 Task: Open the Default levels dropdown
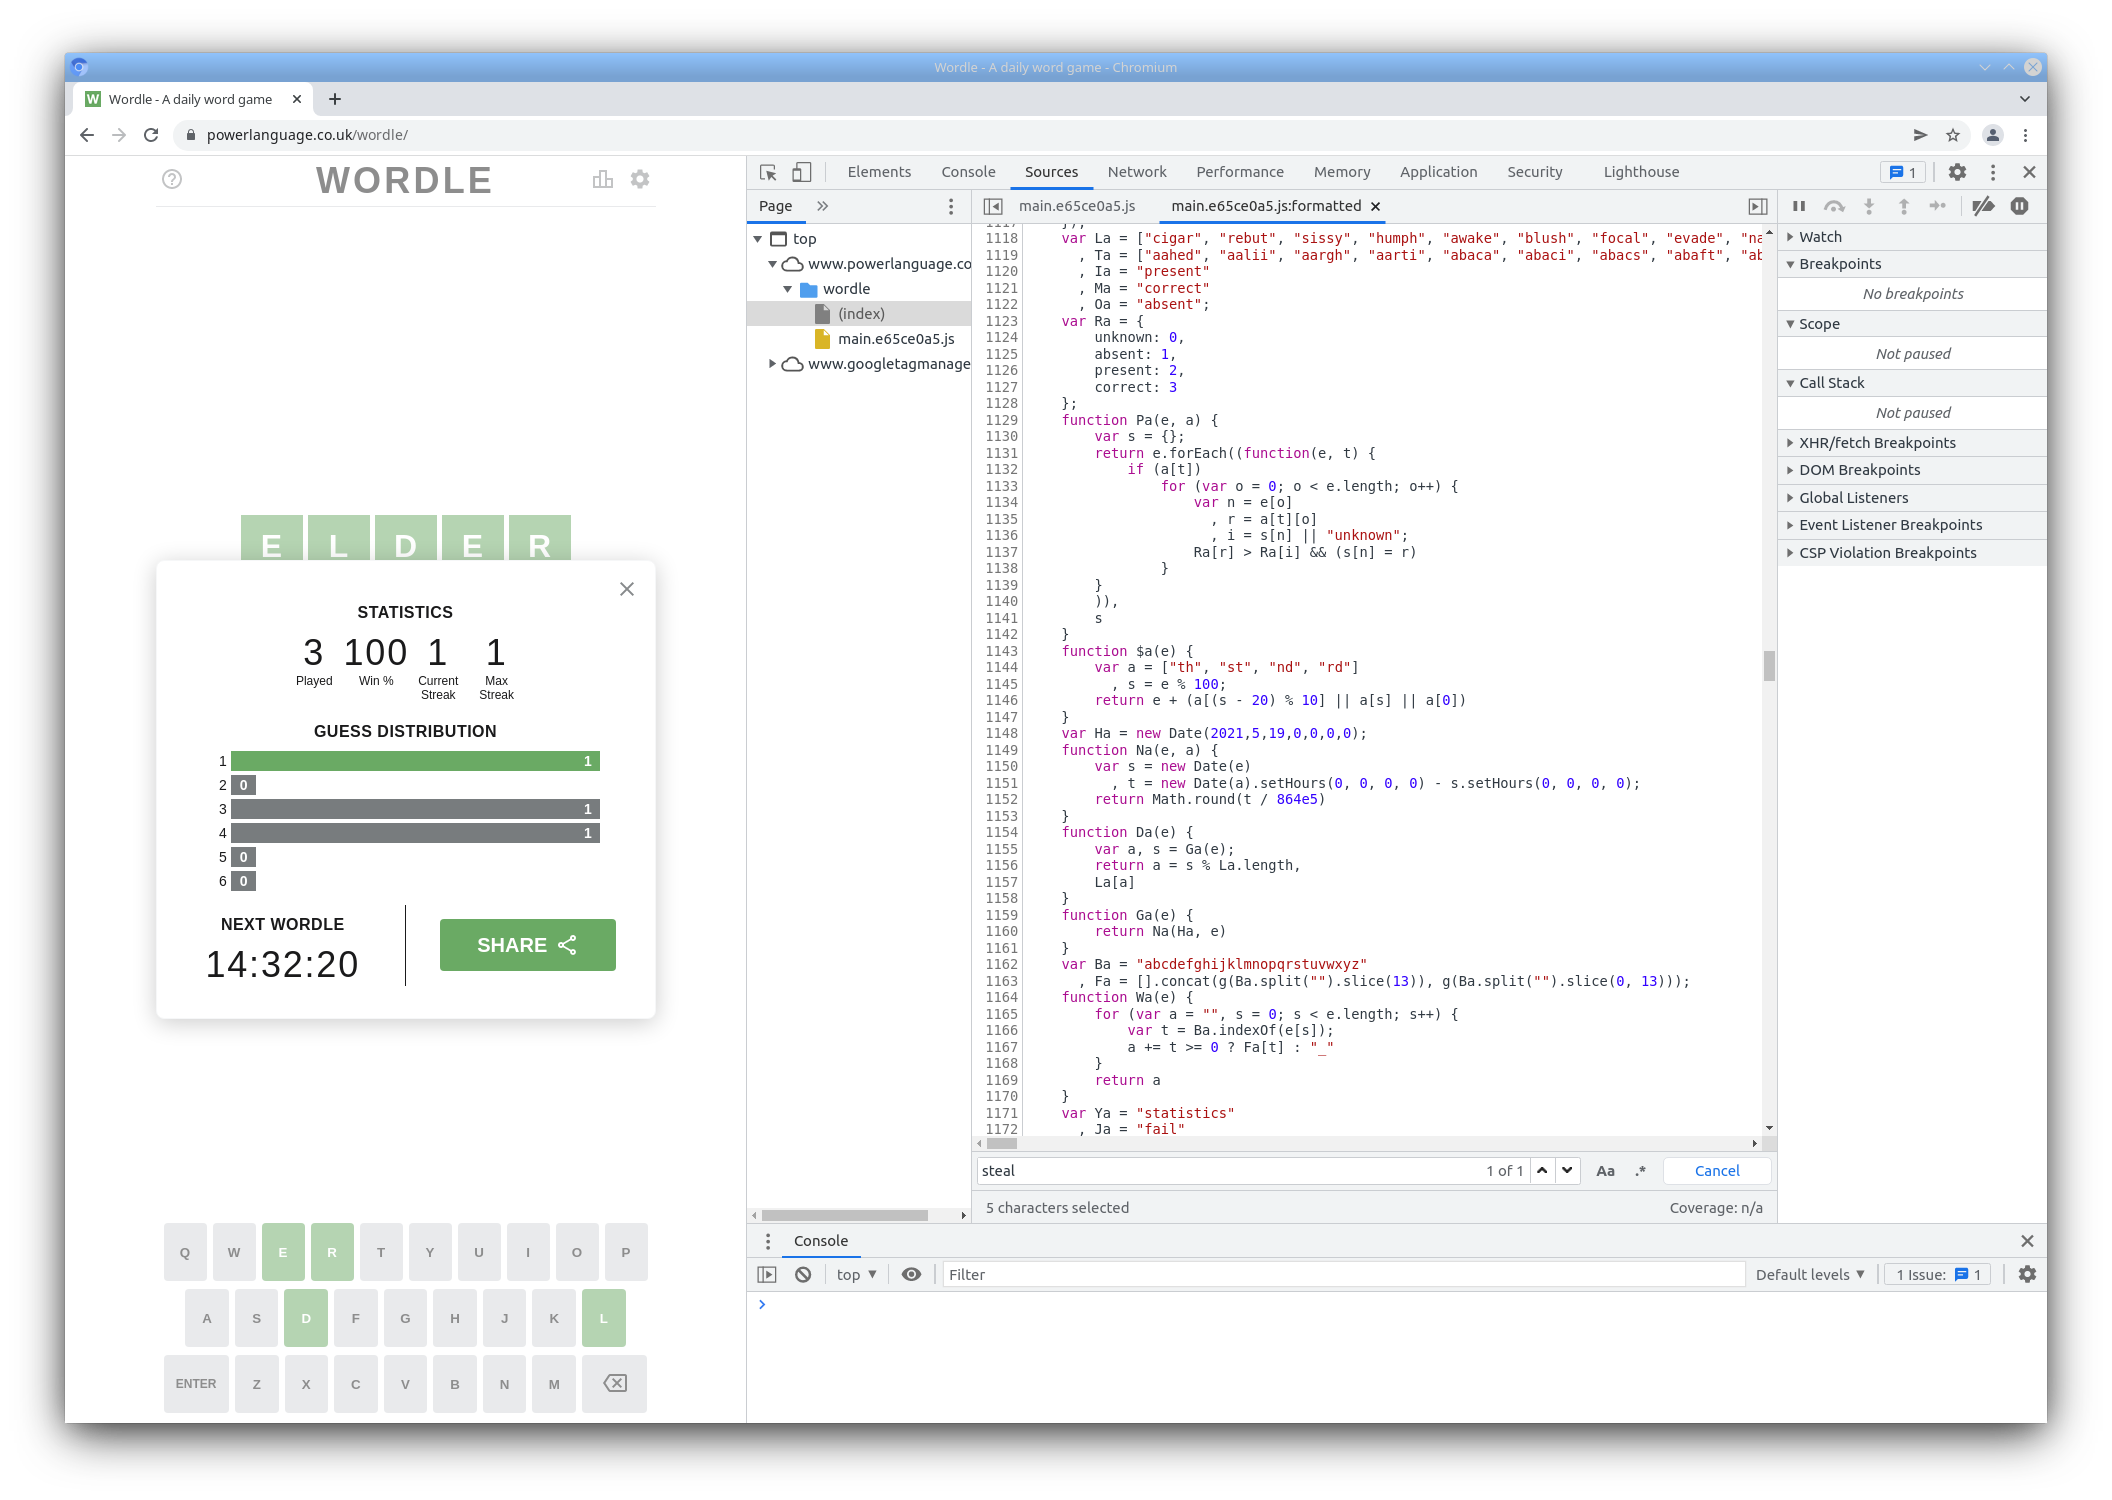[x=1810, y=1274]
